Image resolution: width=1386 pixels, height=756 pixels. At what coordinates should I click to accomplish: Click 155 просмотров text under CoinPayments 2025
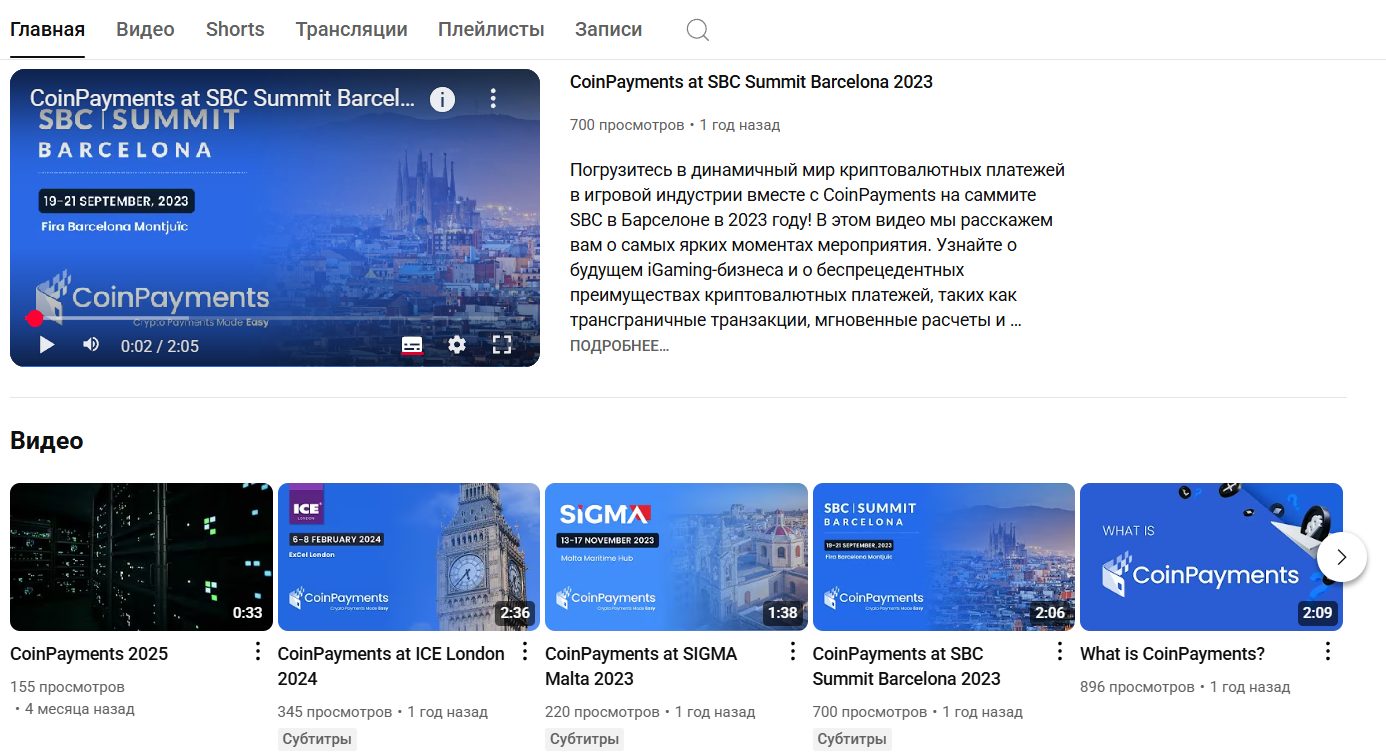(x=67, y=687)
